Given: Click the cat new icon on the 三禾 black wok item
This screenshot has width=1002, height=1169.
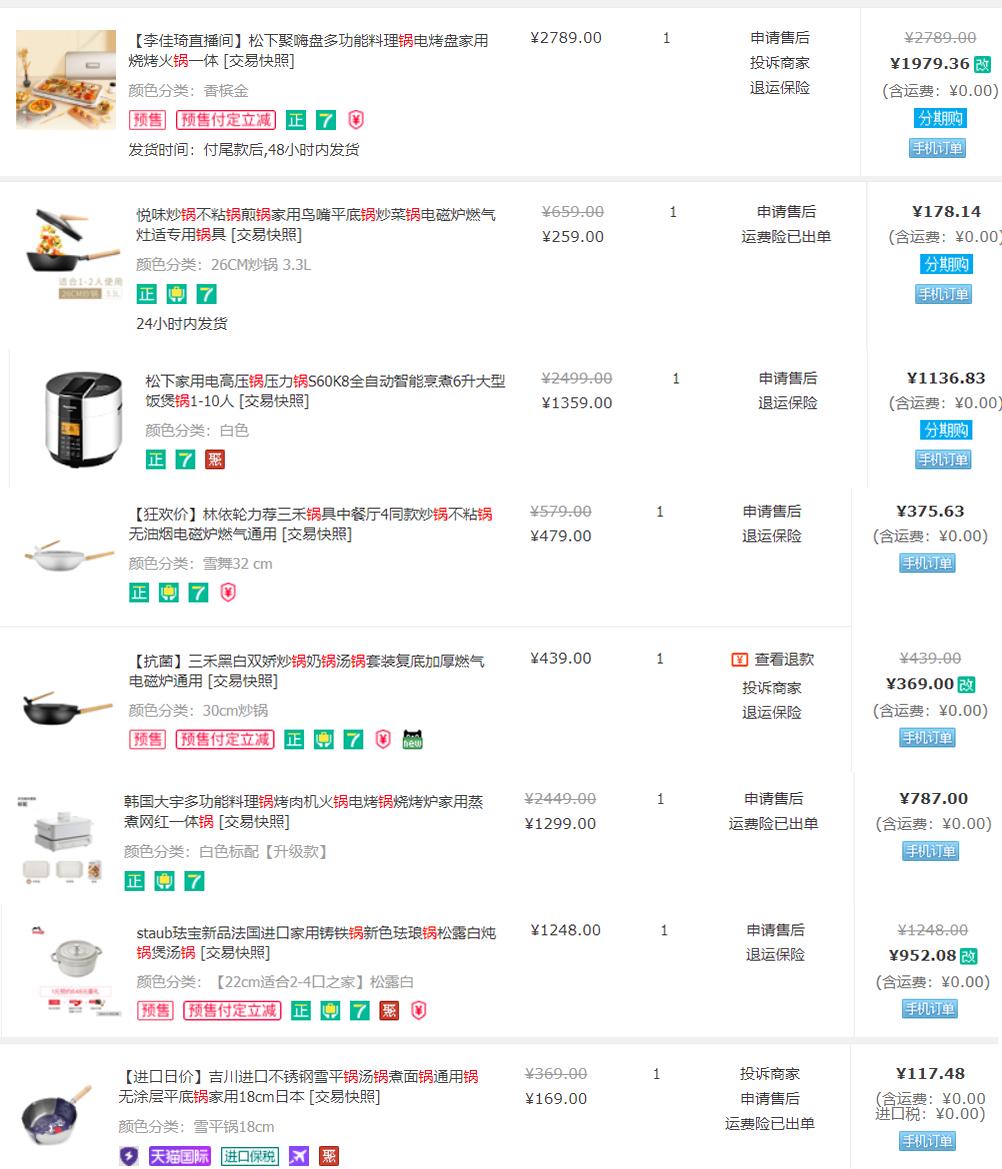Looking at the screenshot, I should tap(412, 739).
